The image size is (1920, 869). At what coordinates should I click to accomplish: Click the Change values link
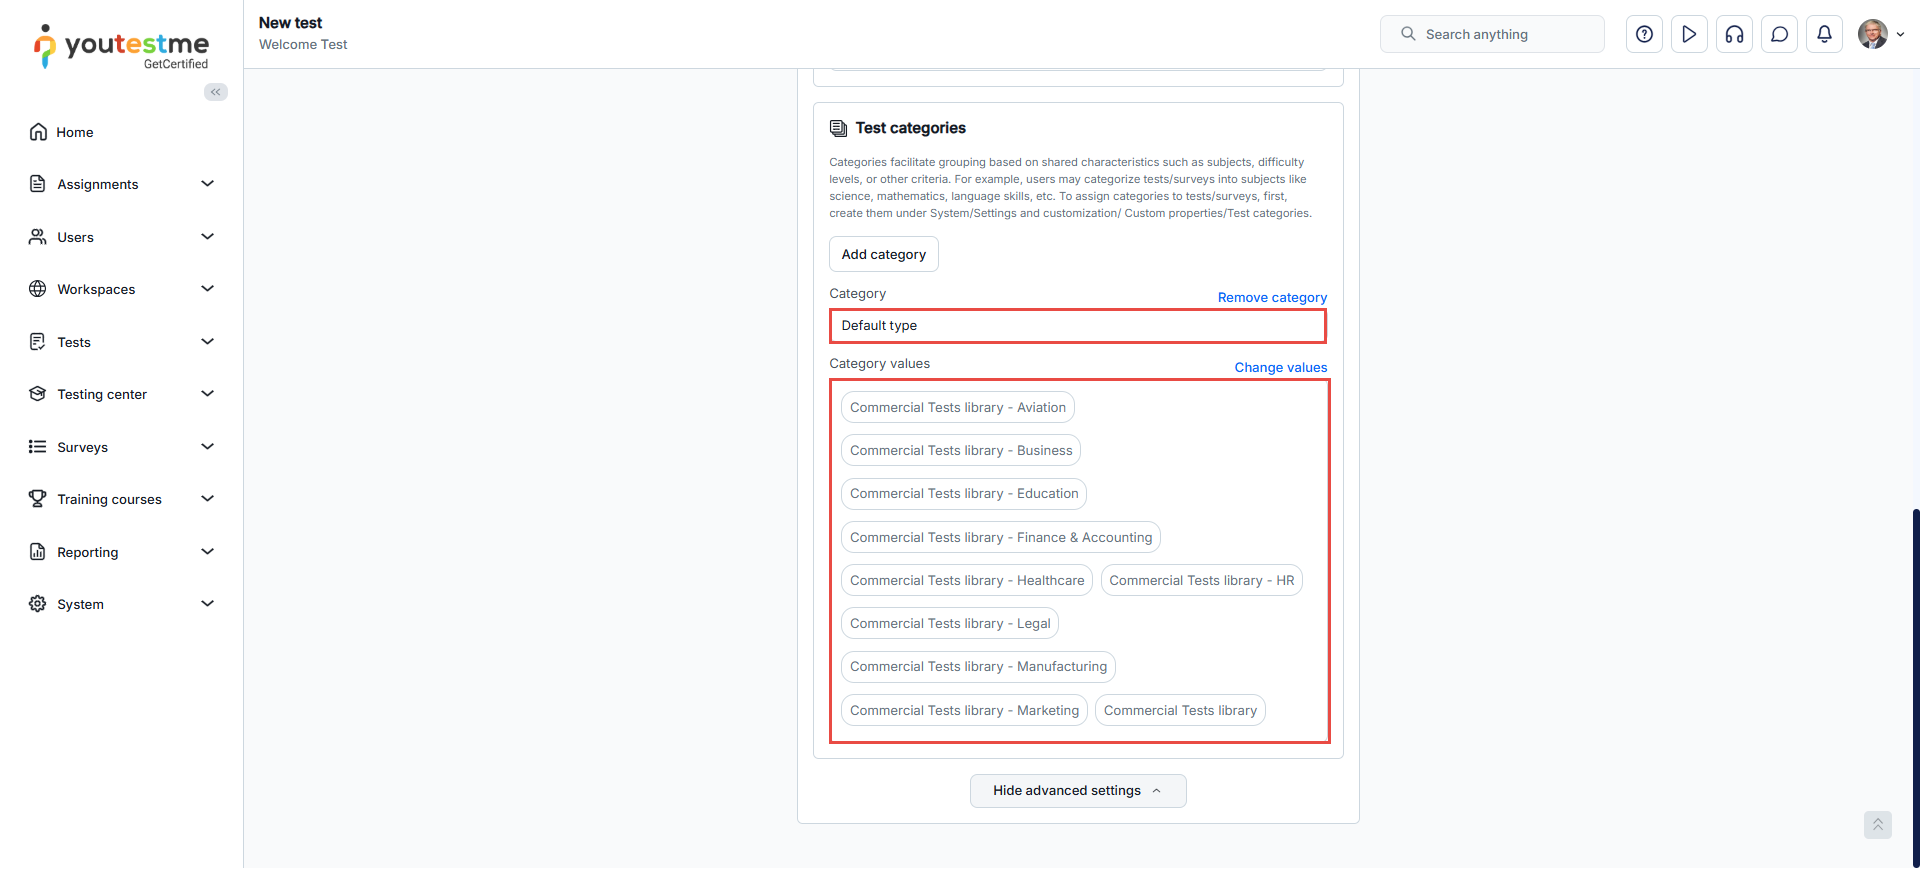[x=1280, y=367]
